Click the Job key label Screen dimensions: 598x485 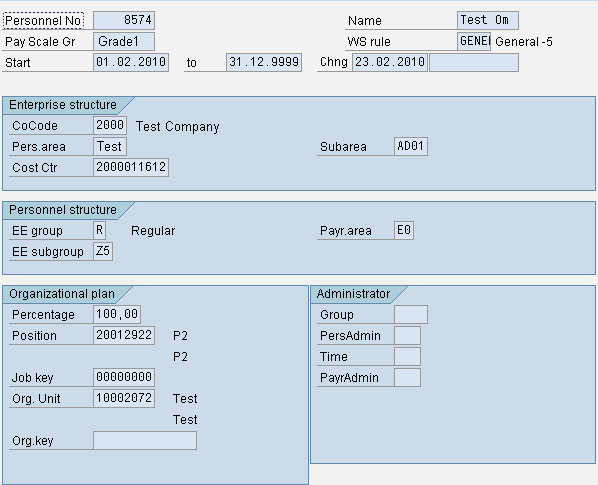[x=32, y=378]
